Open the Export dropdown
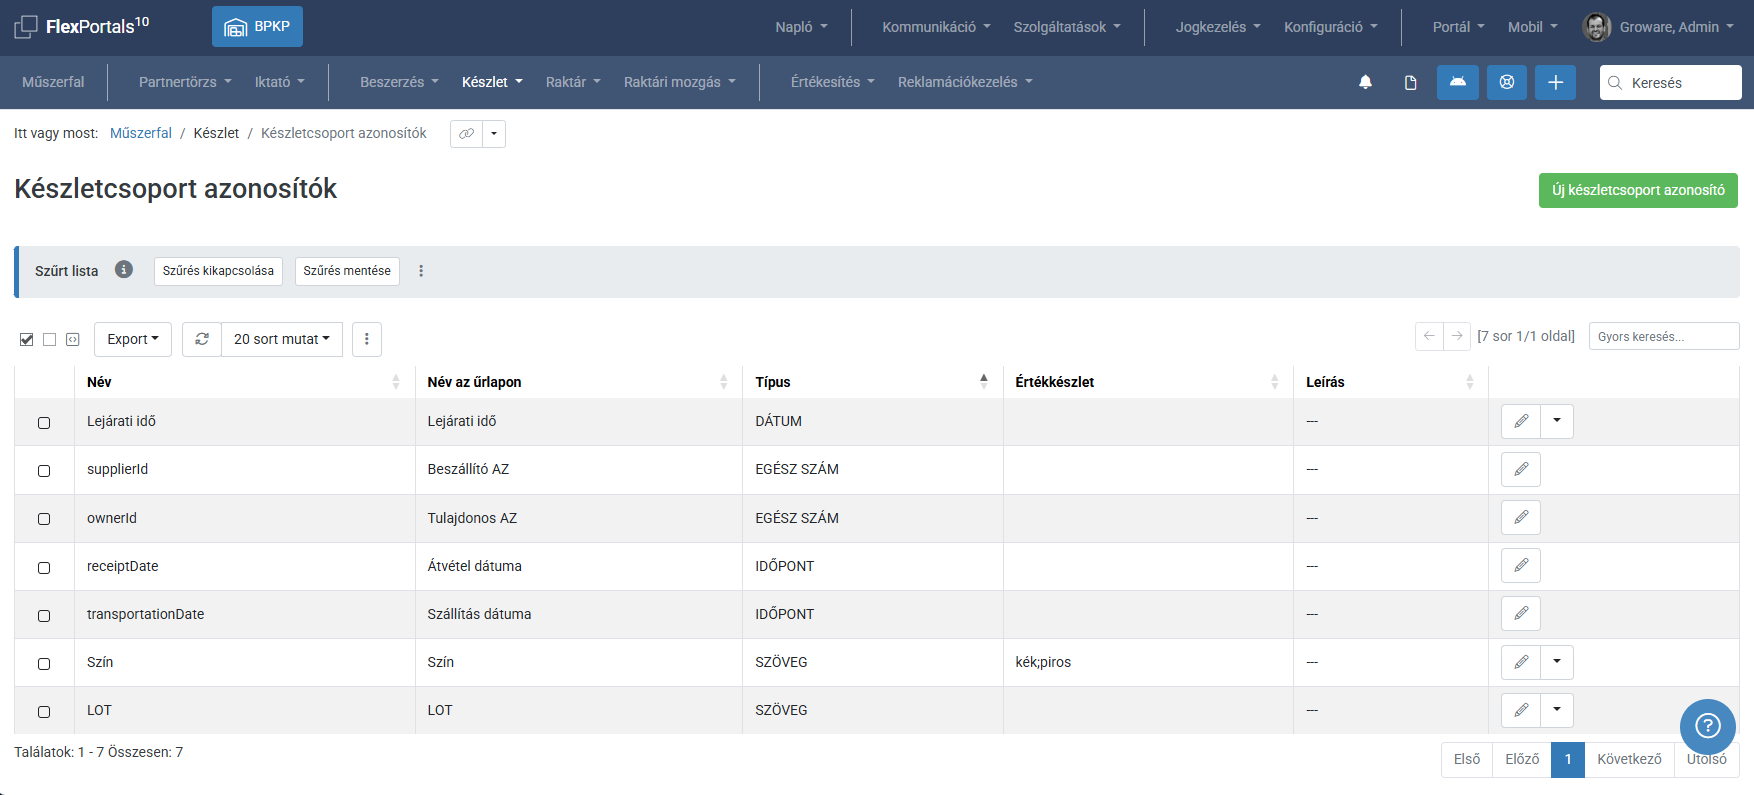 133,339
